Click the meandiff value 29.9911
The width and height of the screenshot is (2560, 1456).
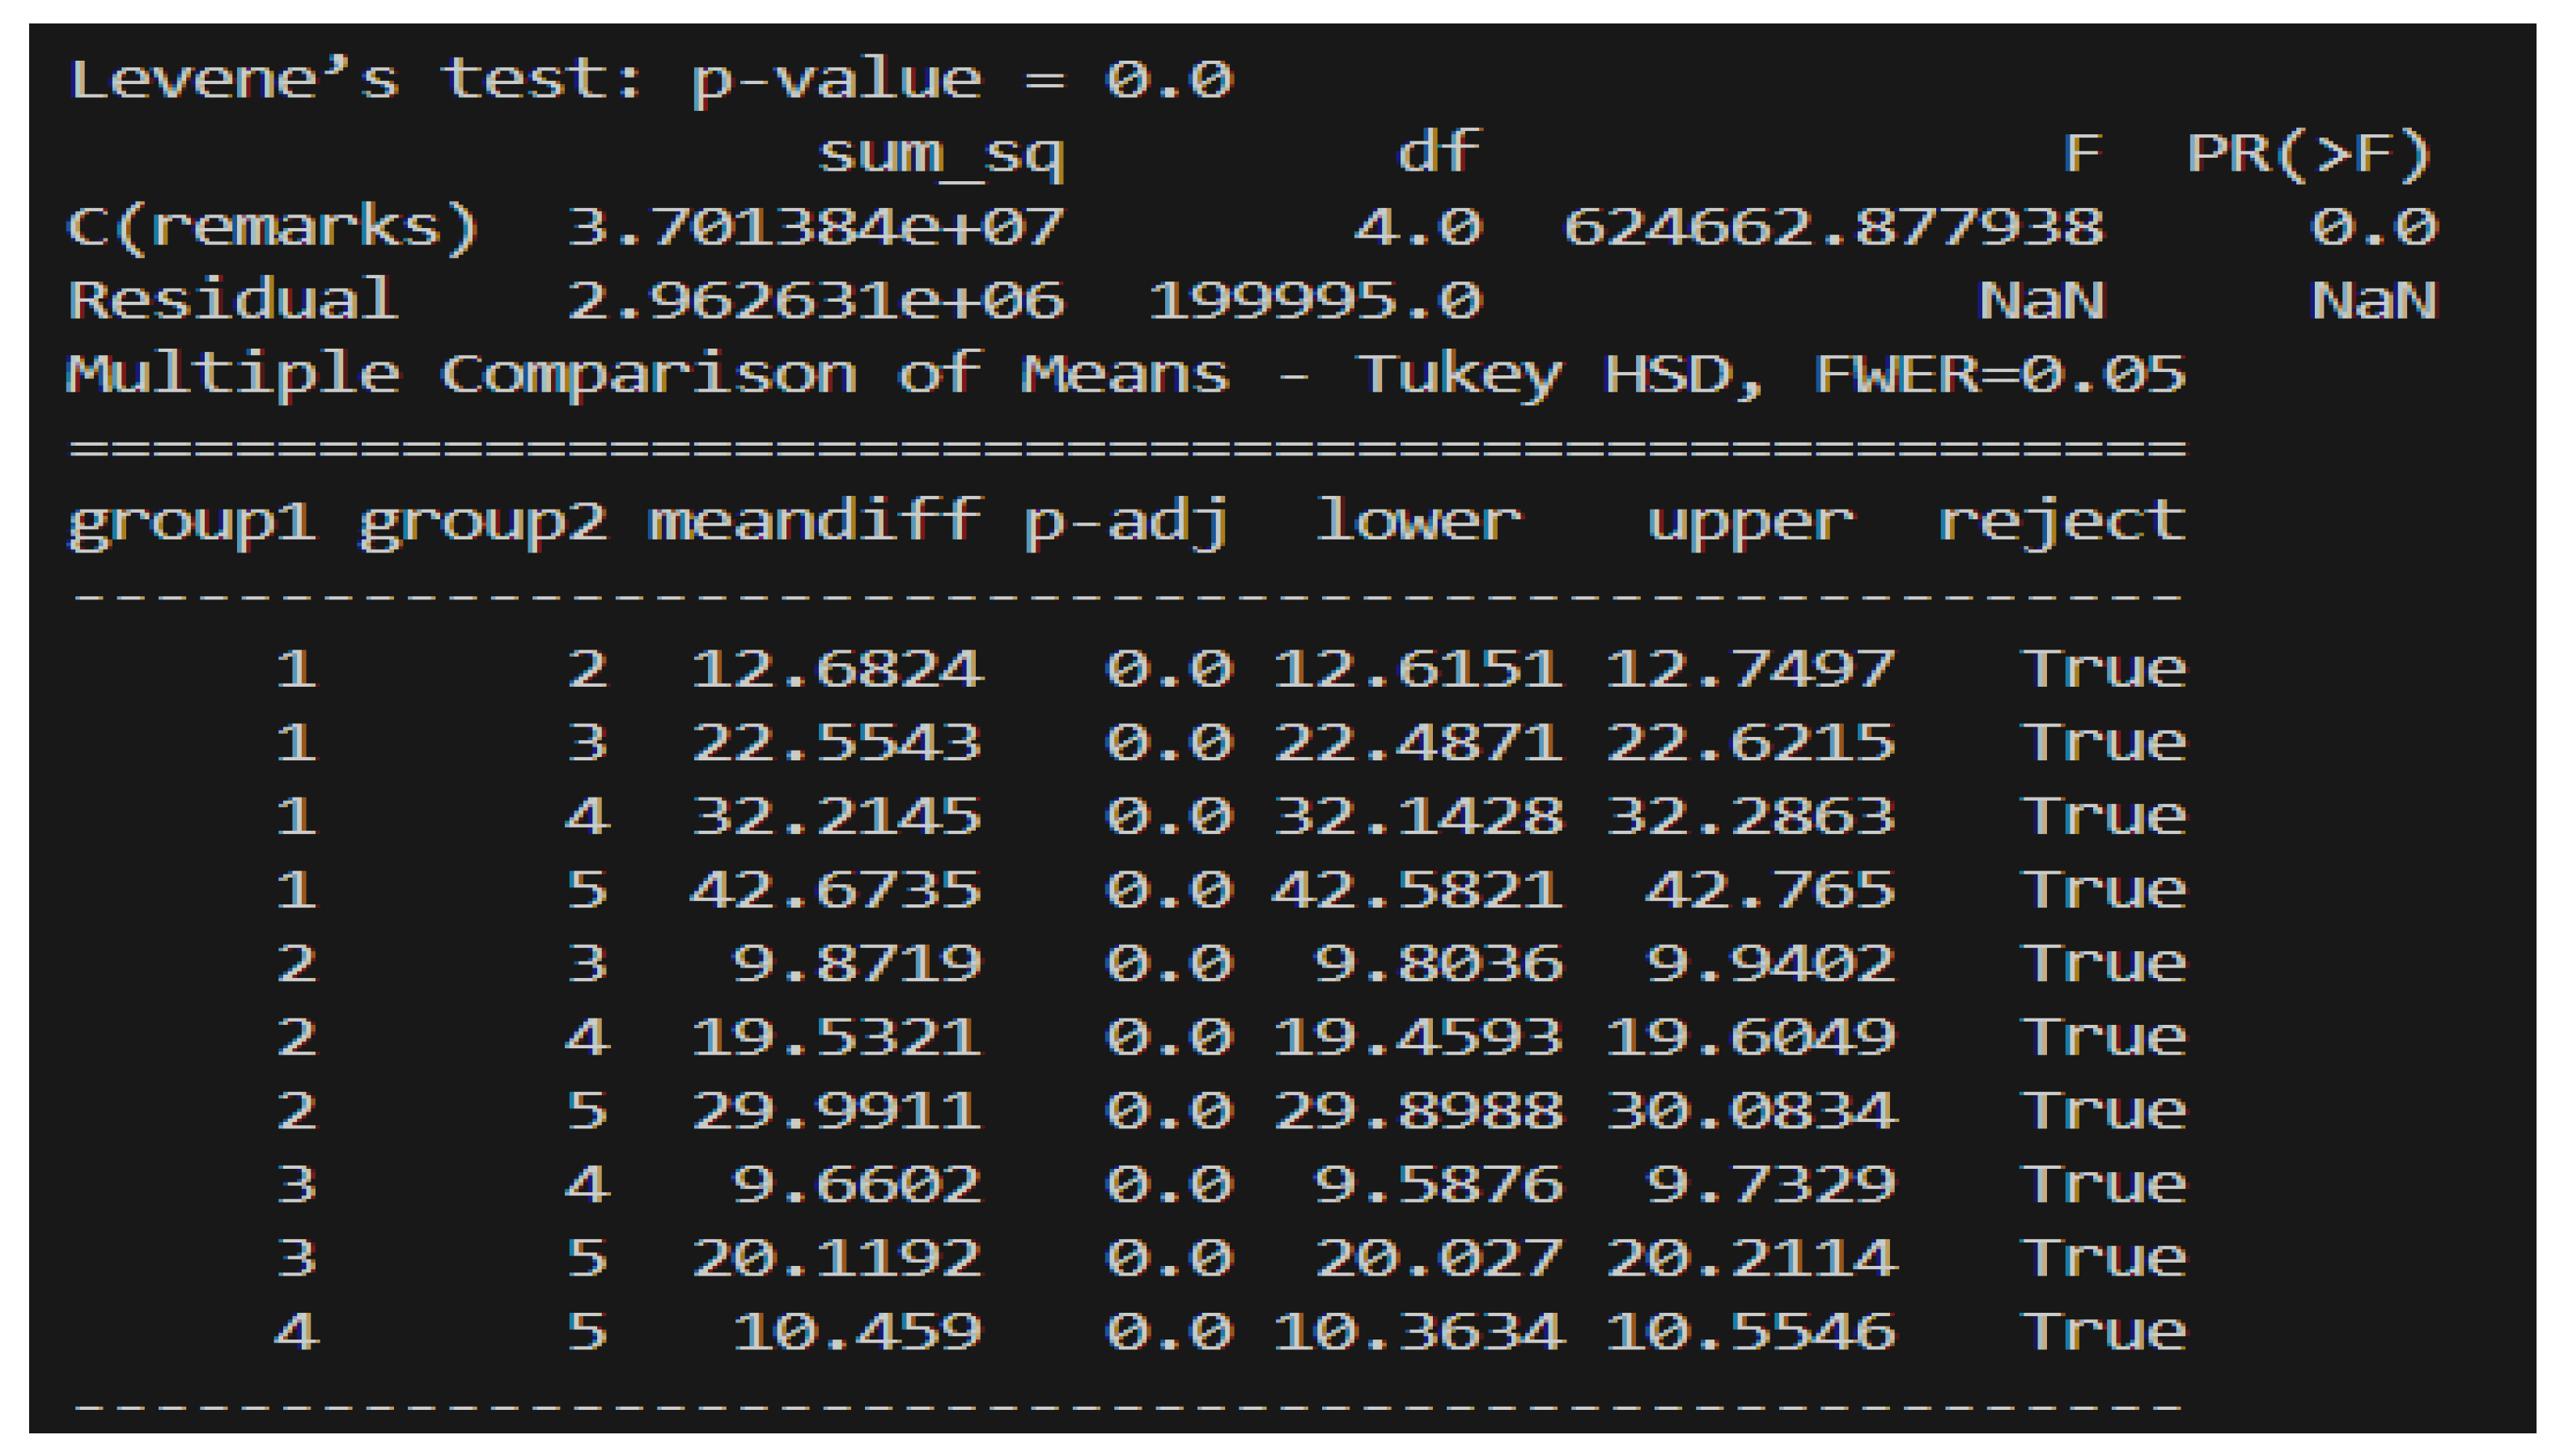tap(837, 1110)
